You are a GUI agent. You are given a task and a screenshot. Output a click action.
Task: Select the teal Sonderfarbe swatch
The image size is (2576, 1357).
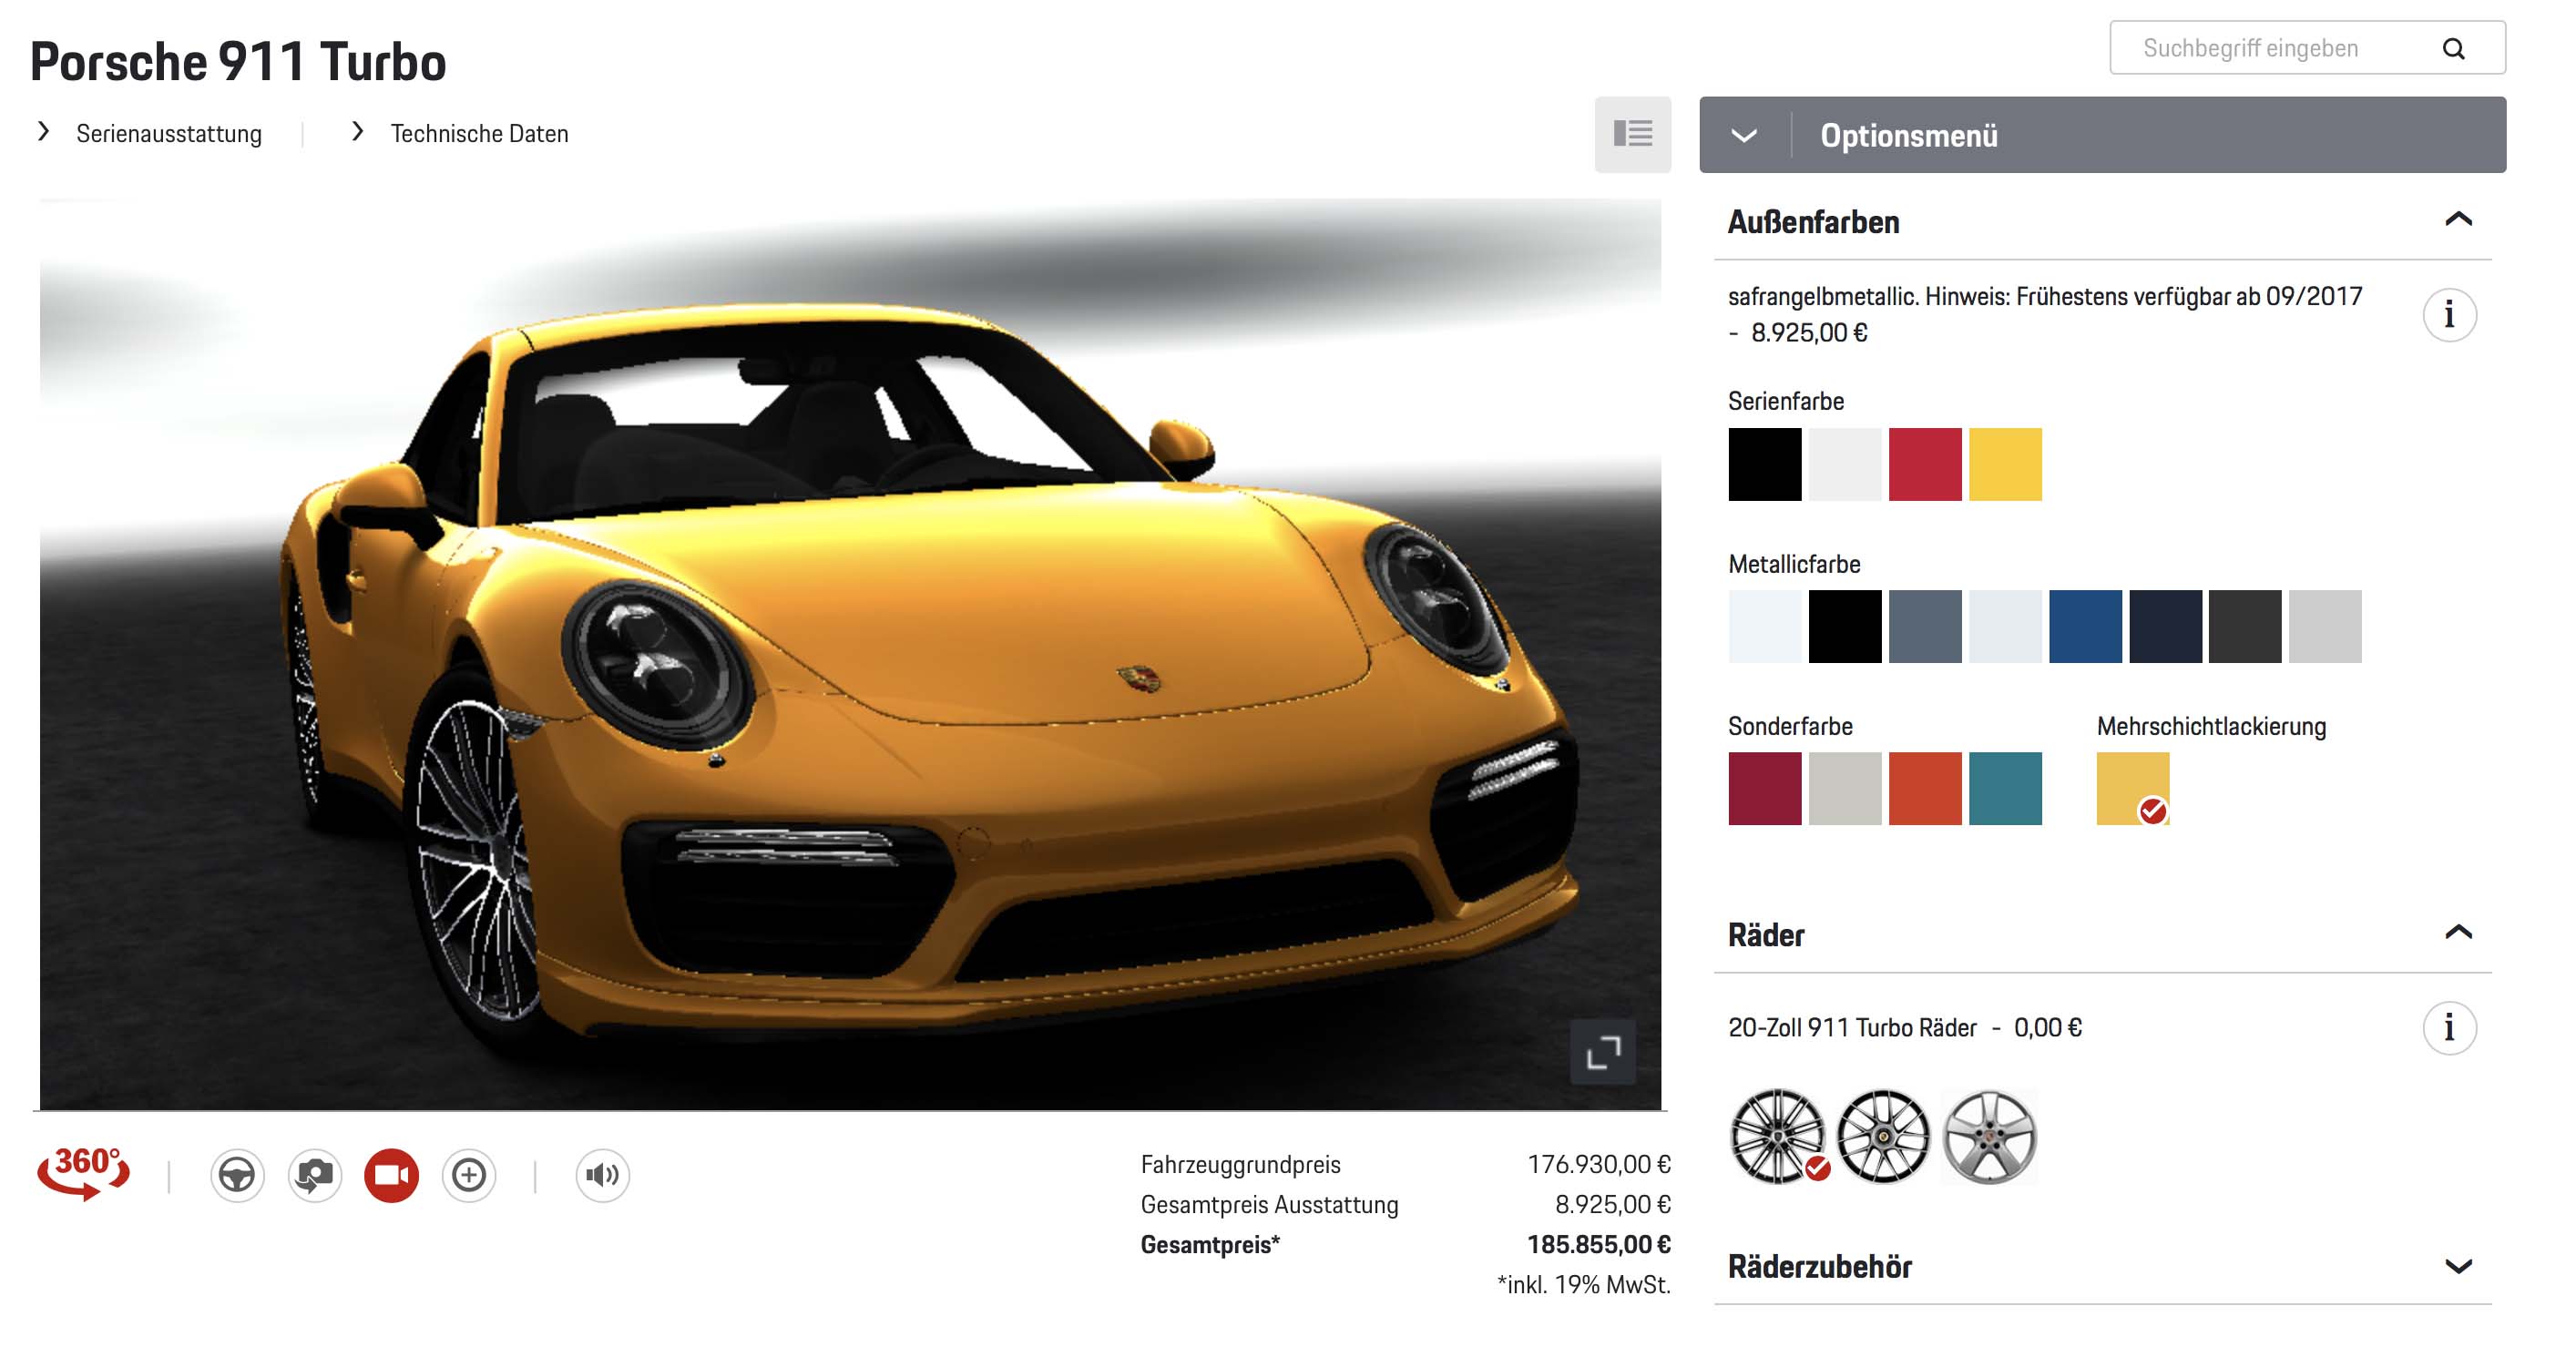pos(2005,789)
